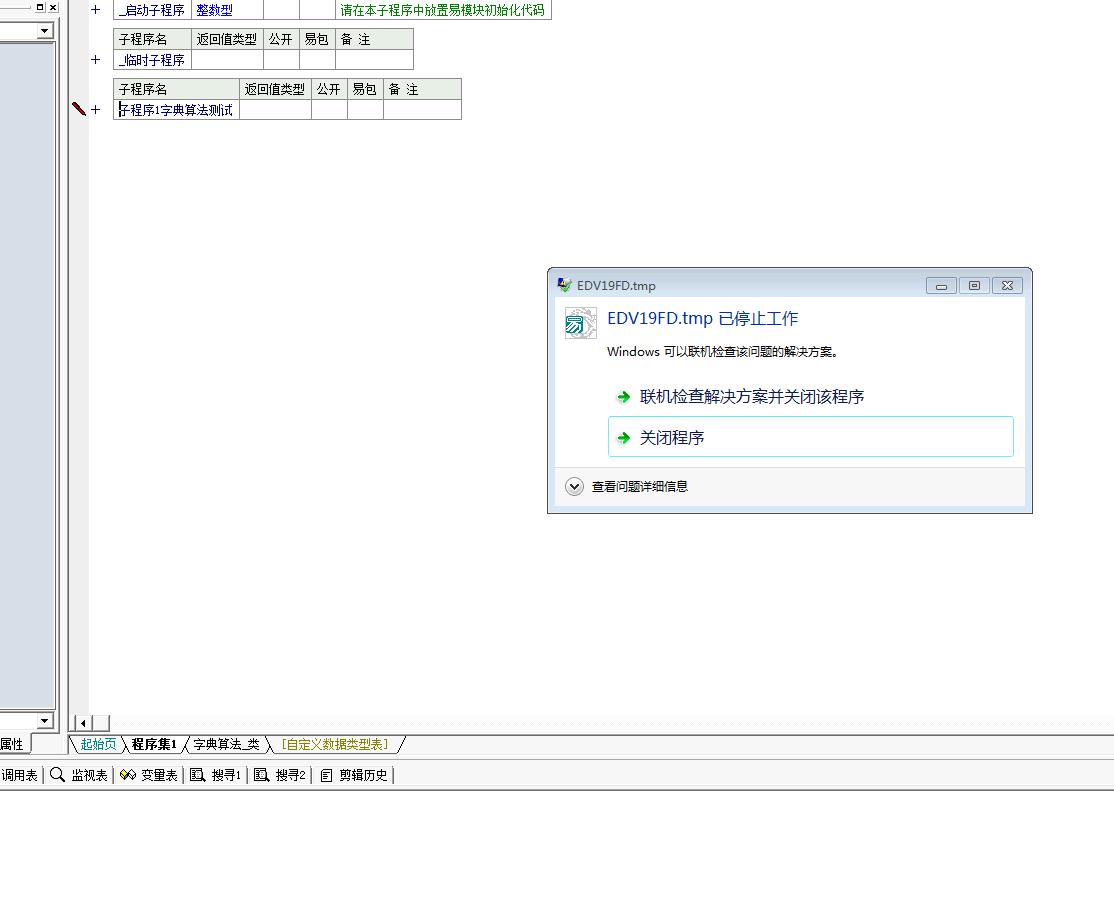Float the left side panel restore icon

(x=40, y=7)
